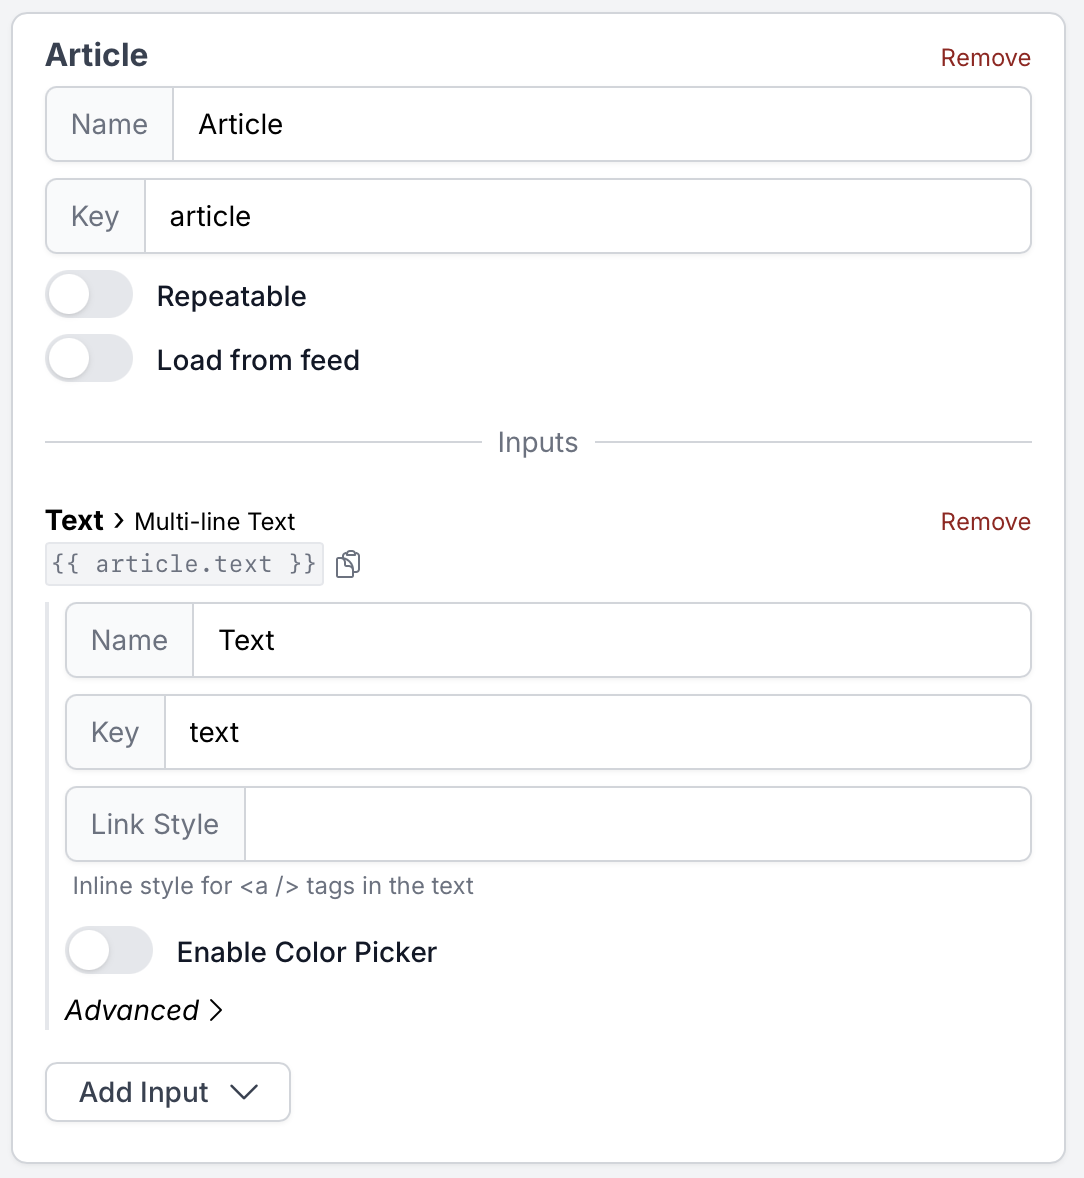Remove the Text multi-line input
The width and height of the screenshot is (1084, 1178).
985,522
